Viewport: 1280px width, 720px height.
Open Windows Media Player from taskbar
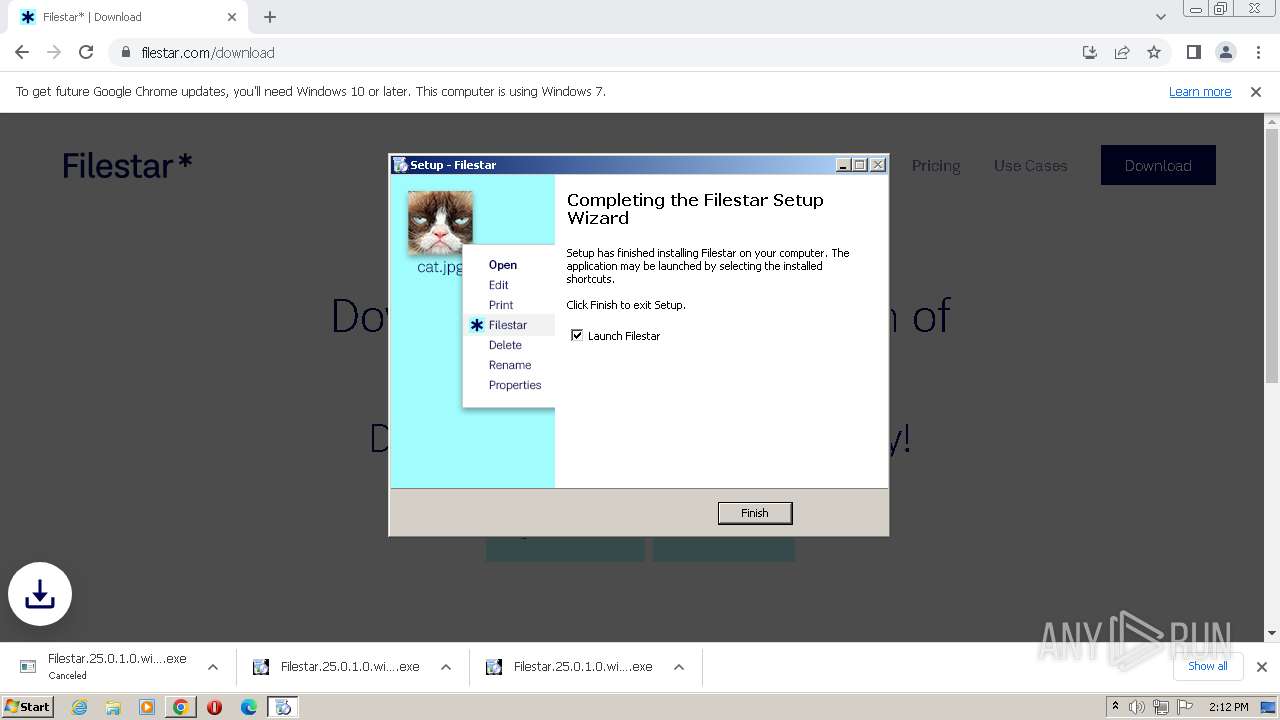coord(147,707)
